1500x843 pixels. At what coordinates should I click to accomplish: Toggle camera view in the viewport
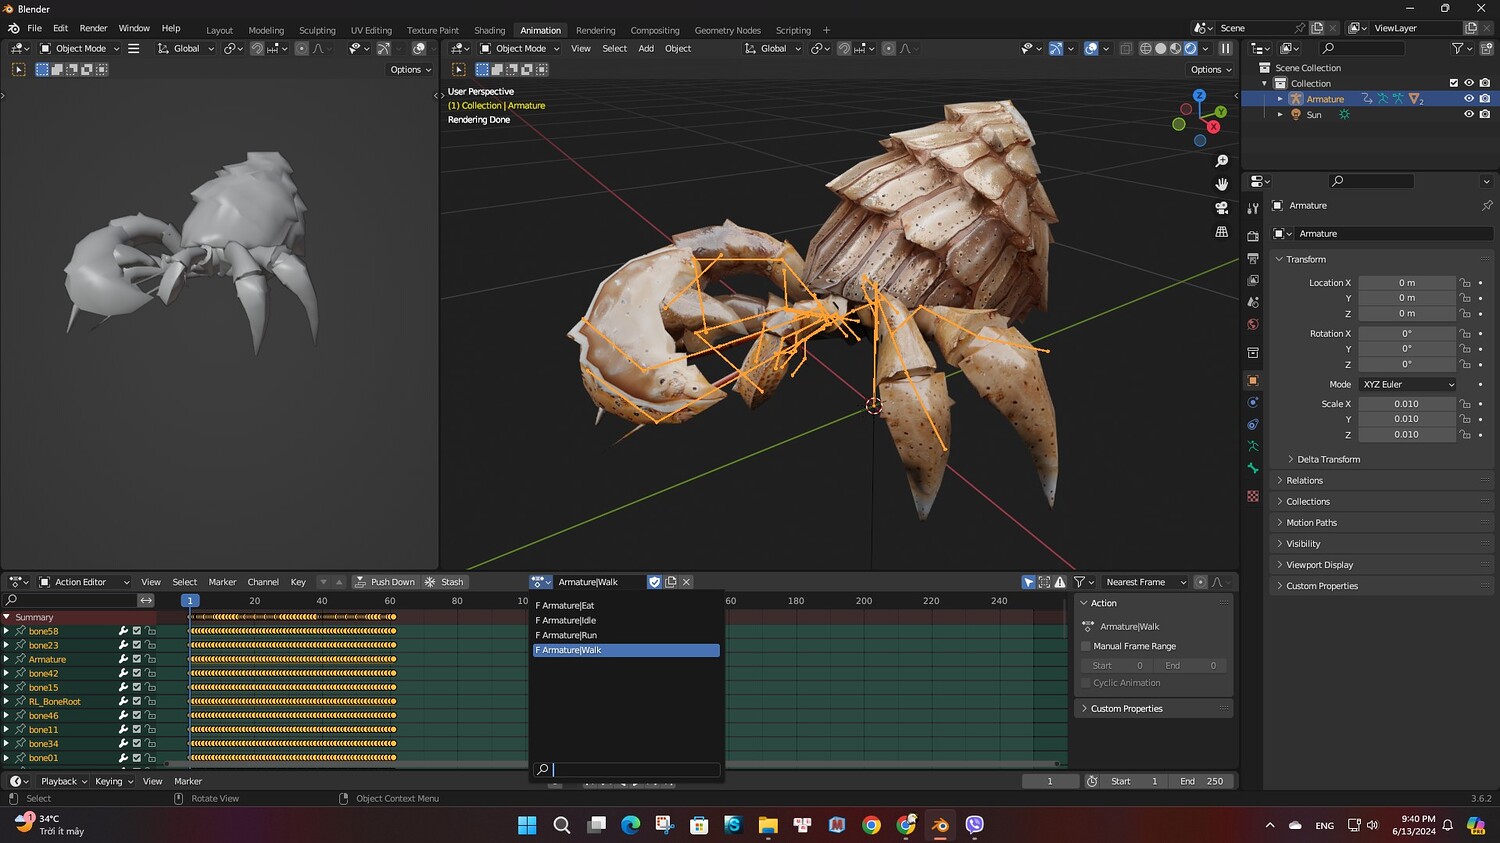coord(1221,208)
